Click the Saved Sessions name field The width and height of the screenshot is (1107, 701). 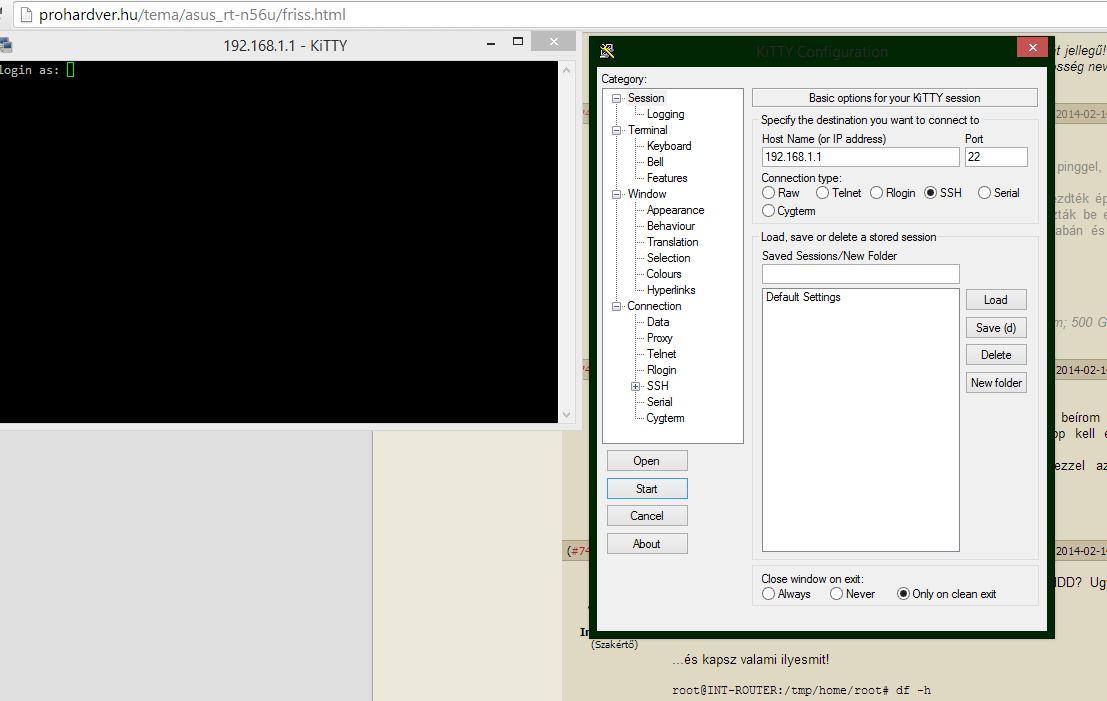click(x=861, y=274)
